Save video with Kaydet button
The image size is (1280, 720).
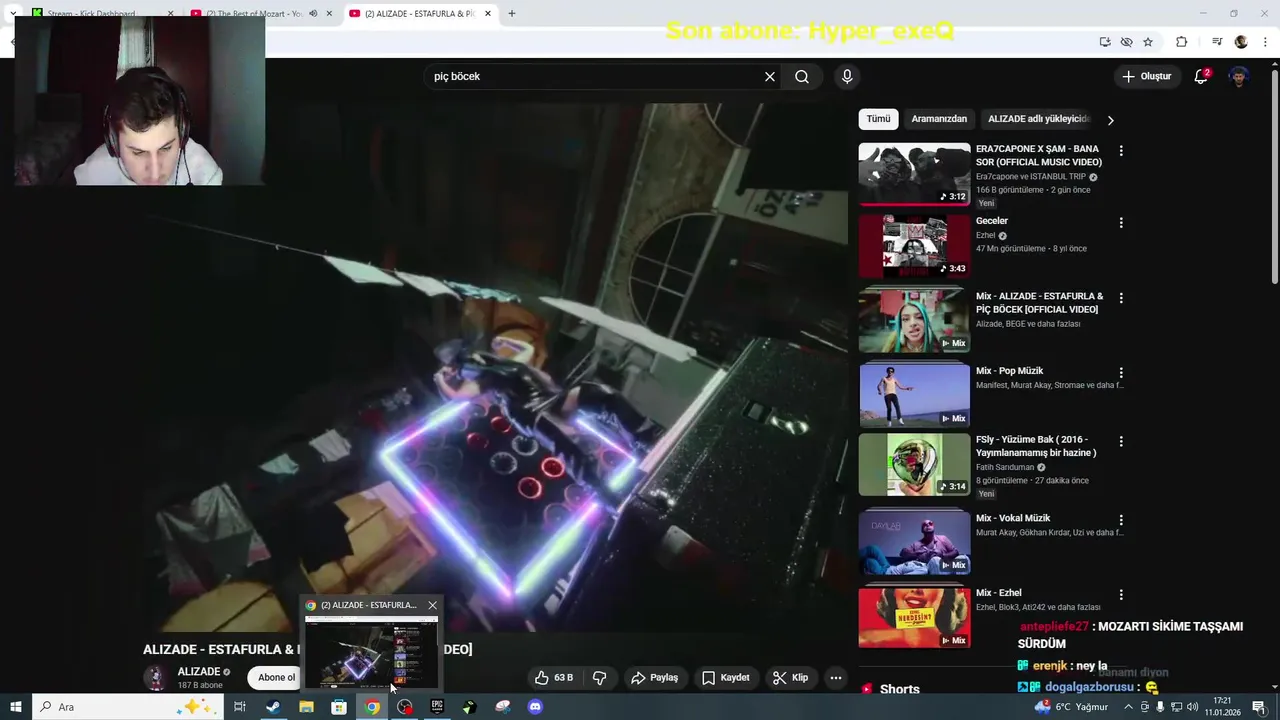(x=726, y=678)
